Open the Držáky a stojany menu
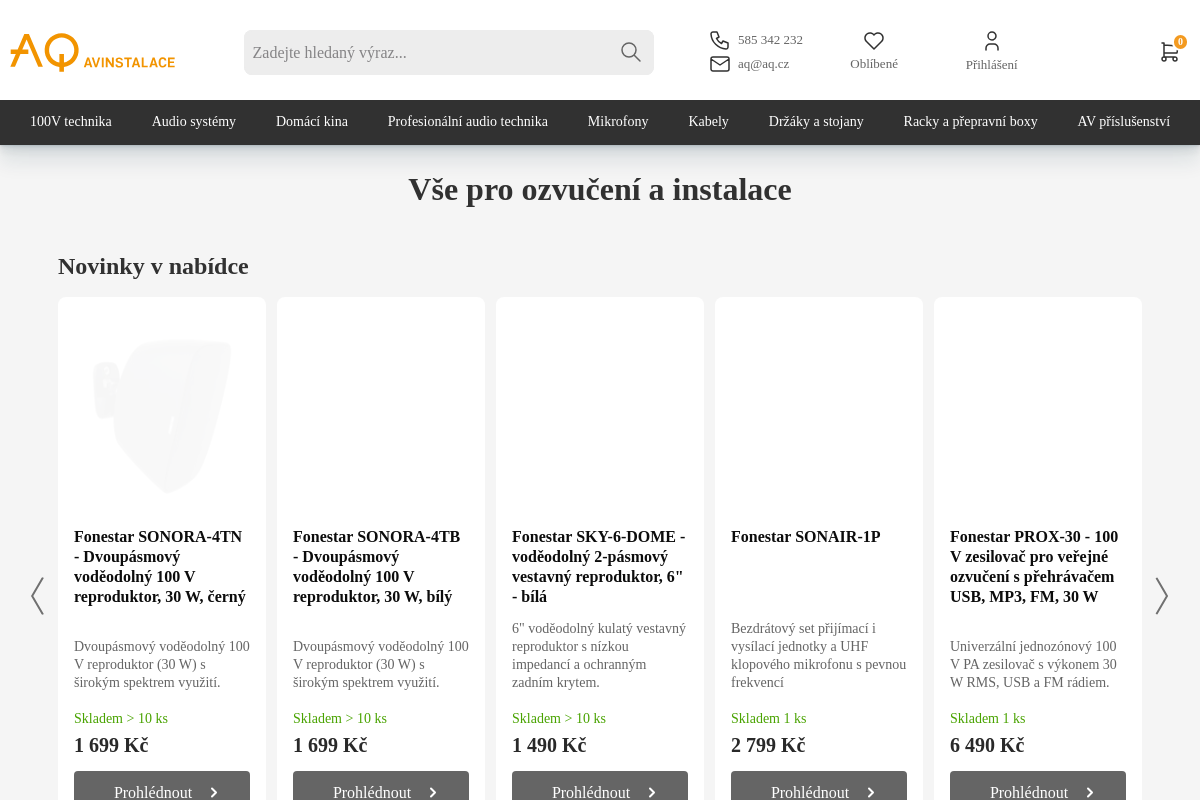The image size is (1200, 800). pos(816,122)
